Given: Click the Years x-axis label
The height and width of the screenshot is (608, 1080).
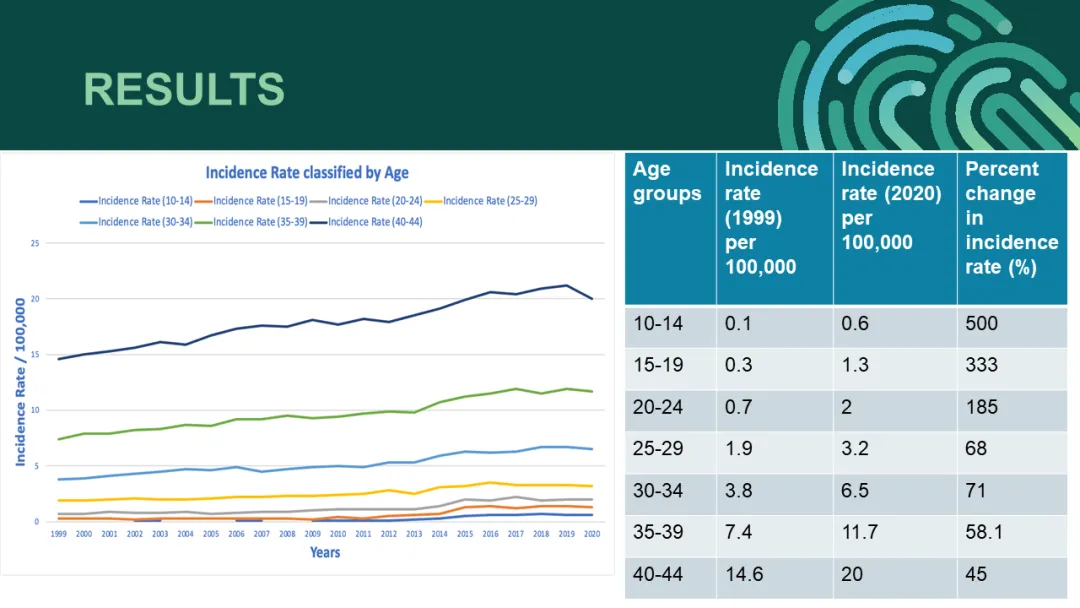Looking at the screenshot, I should click(325, 553).
